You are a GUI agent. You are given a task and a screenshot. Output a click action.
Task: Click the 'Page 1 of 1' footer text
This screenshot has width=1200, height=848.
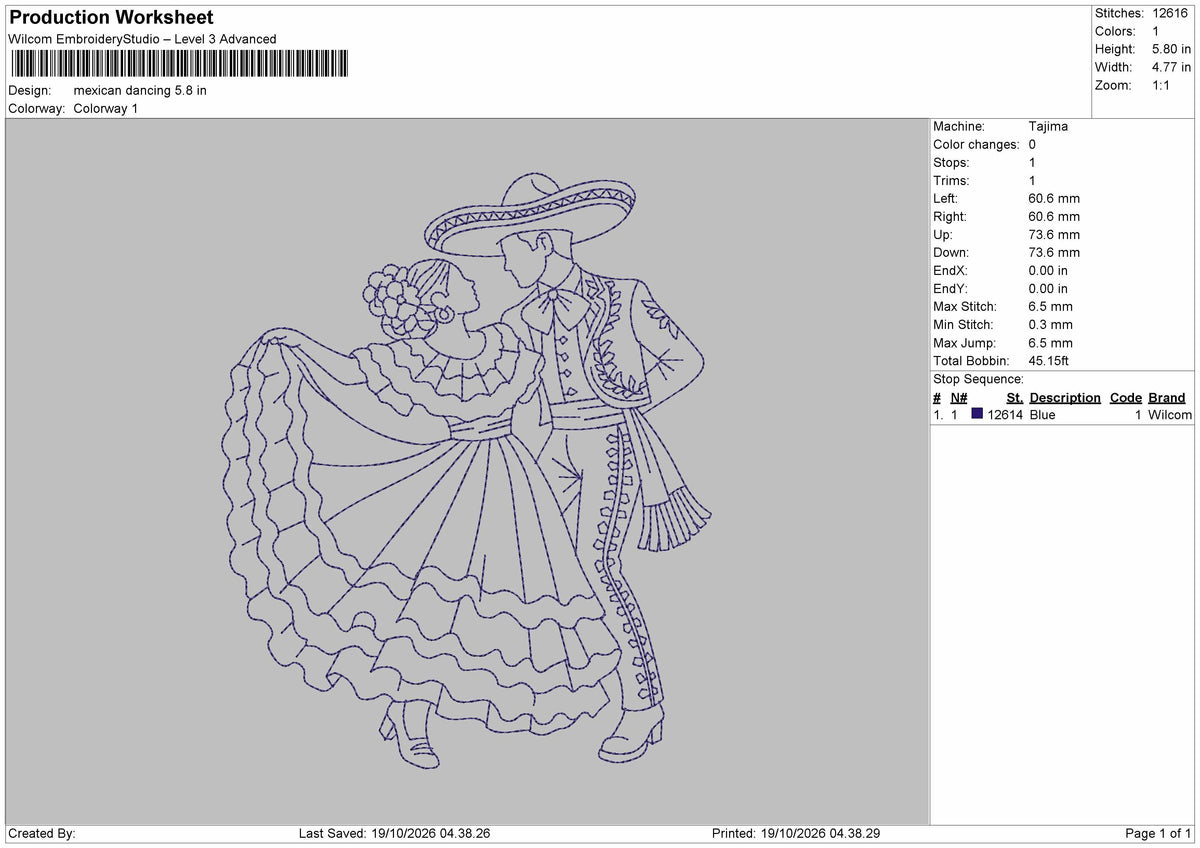point(1158,834)
